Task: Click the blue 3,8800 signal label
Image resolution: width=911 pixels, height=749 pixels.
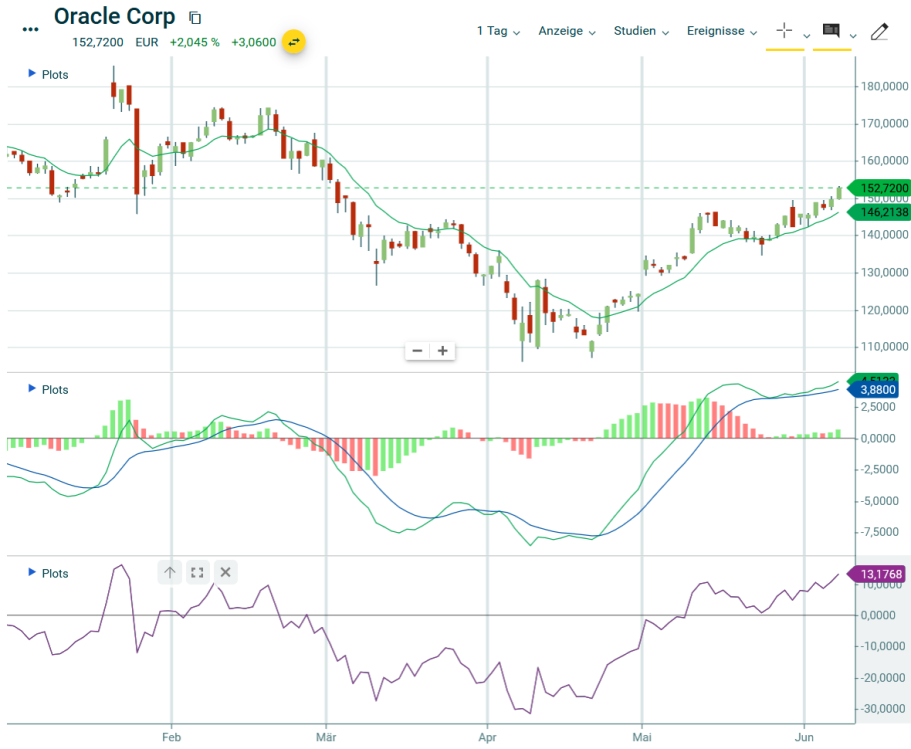Action: pos(873,390)
